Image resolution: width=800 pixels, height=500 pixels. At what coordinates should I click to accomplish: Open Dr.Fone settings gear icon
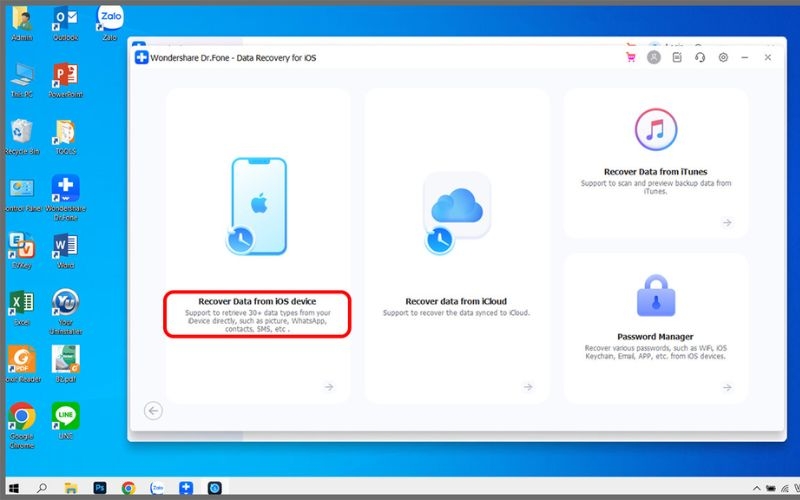(723, 57)
